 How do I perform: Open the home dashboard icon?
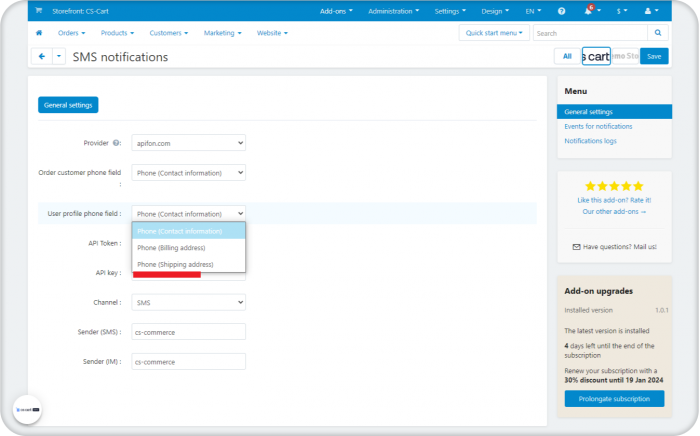point(39,33)
